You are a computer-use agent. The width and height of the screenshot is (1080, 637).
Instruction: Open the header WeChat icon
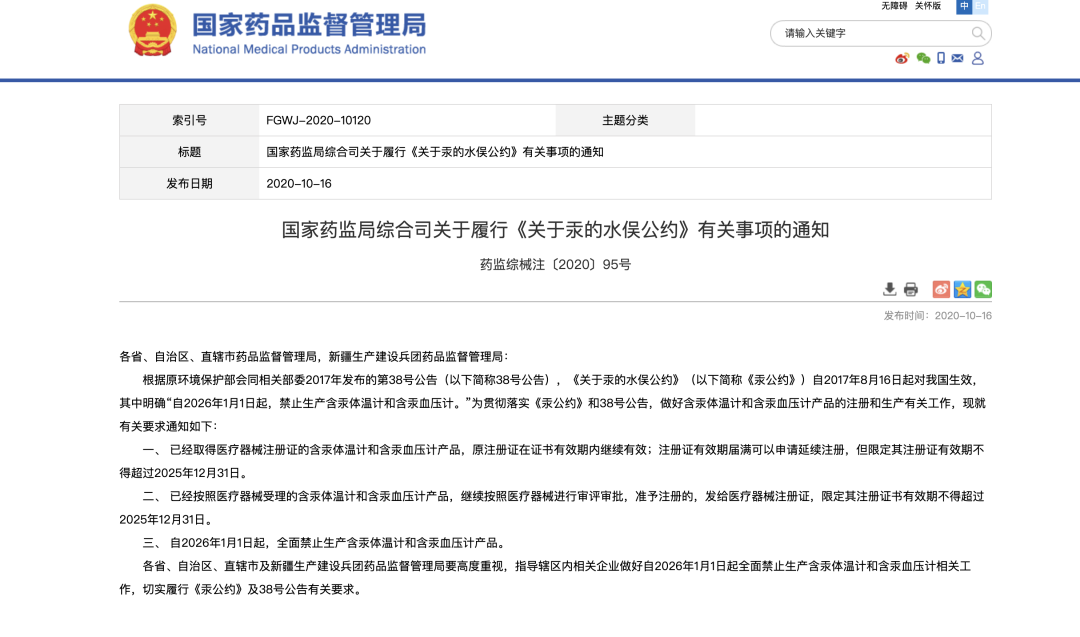point(923,59)
